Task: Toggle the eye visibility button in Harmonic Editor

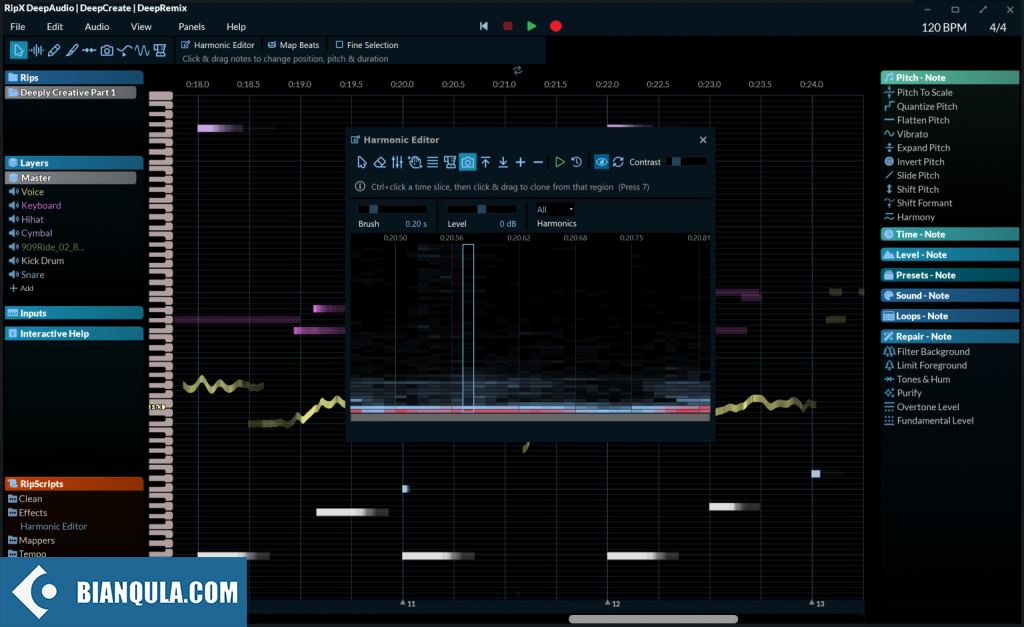Action: click(601, 162)
